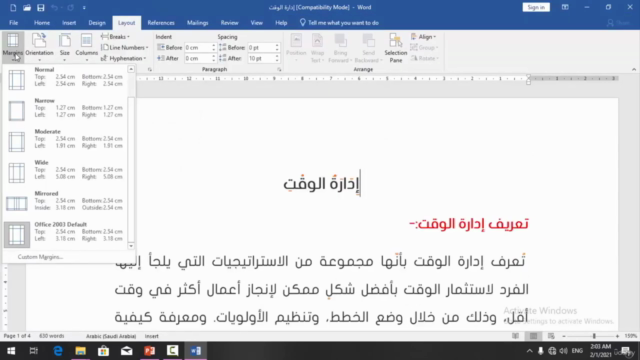Open the Hyphenation dropdown
Viewport: 640px width, 360px height.
tap(124, 58)
